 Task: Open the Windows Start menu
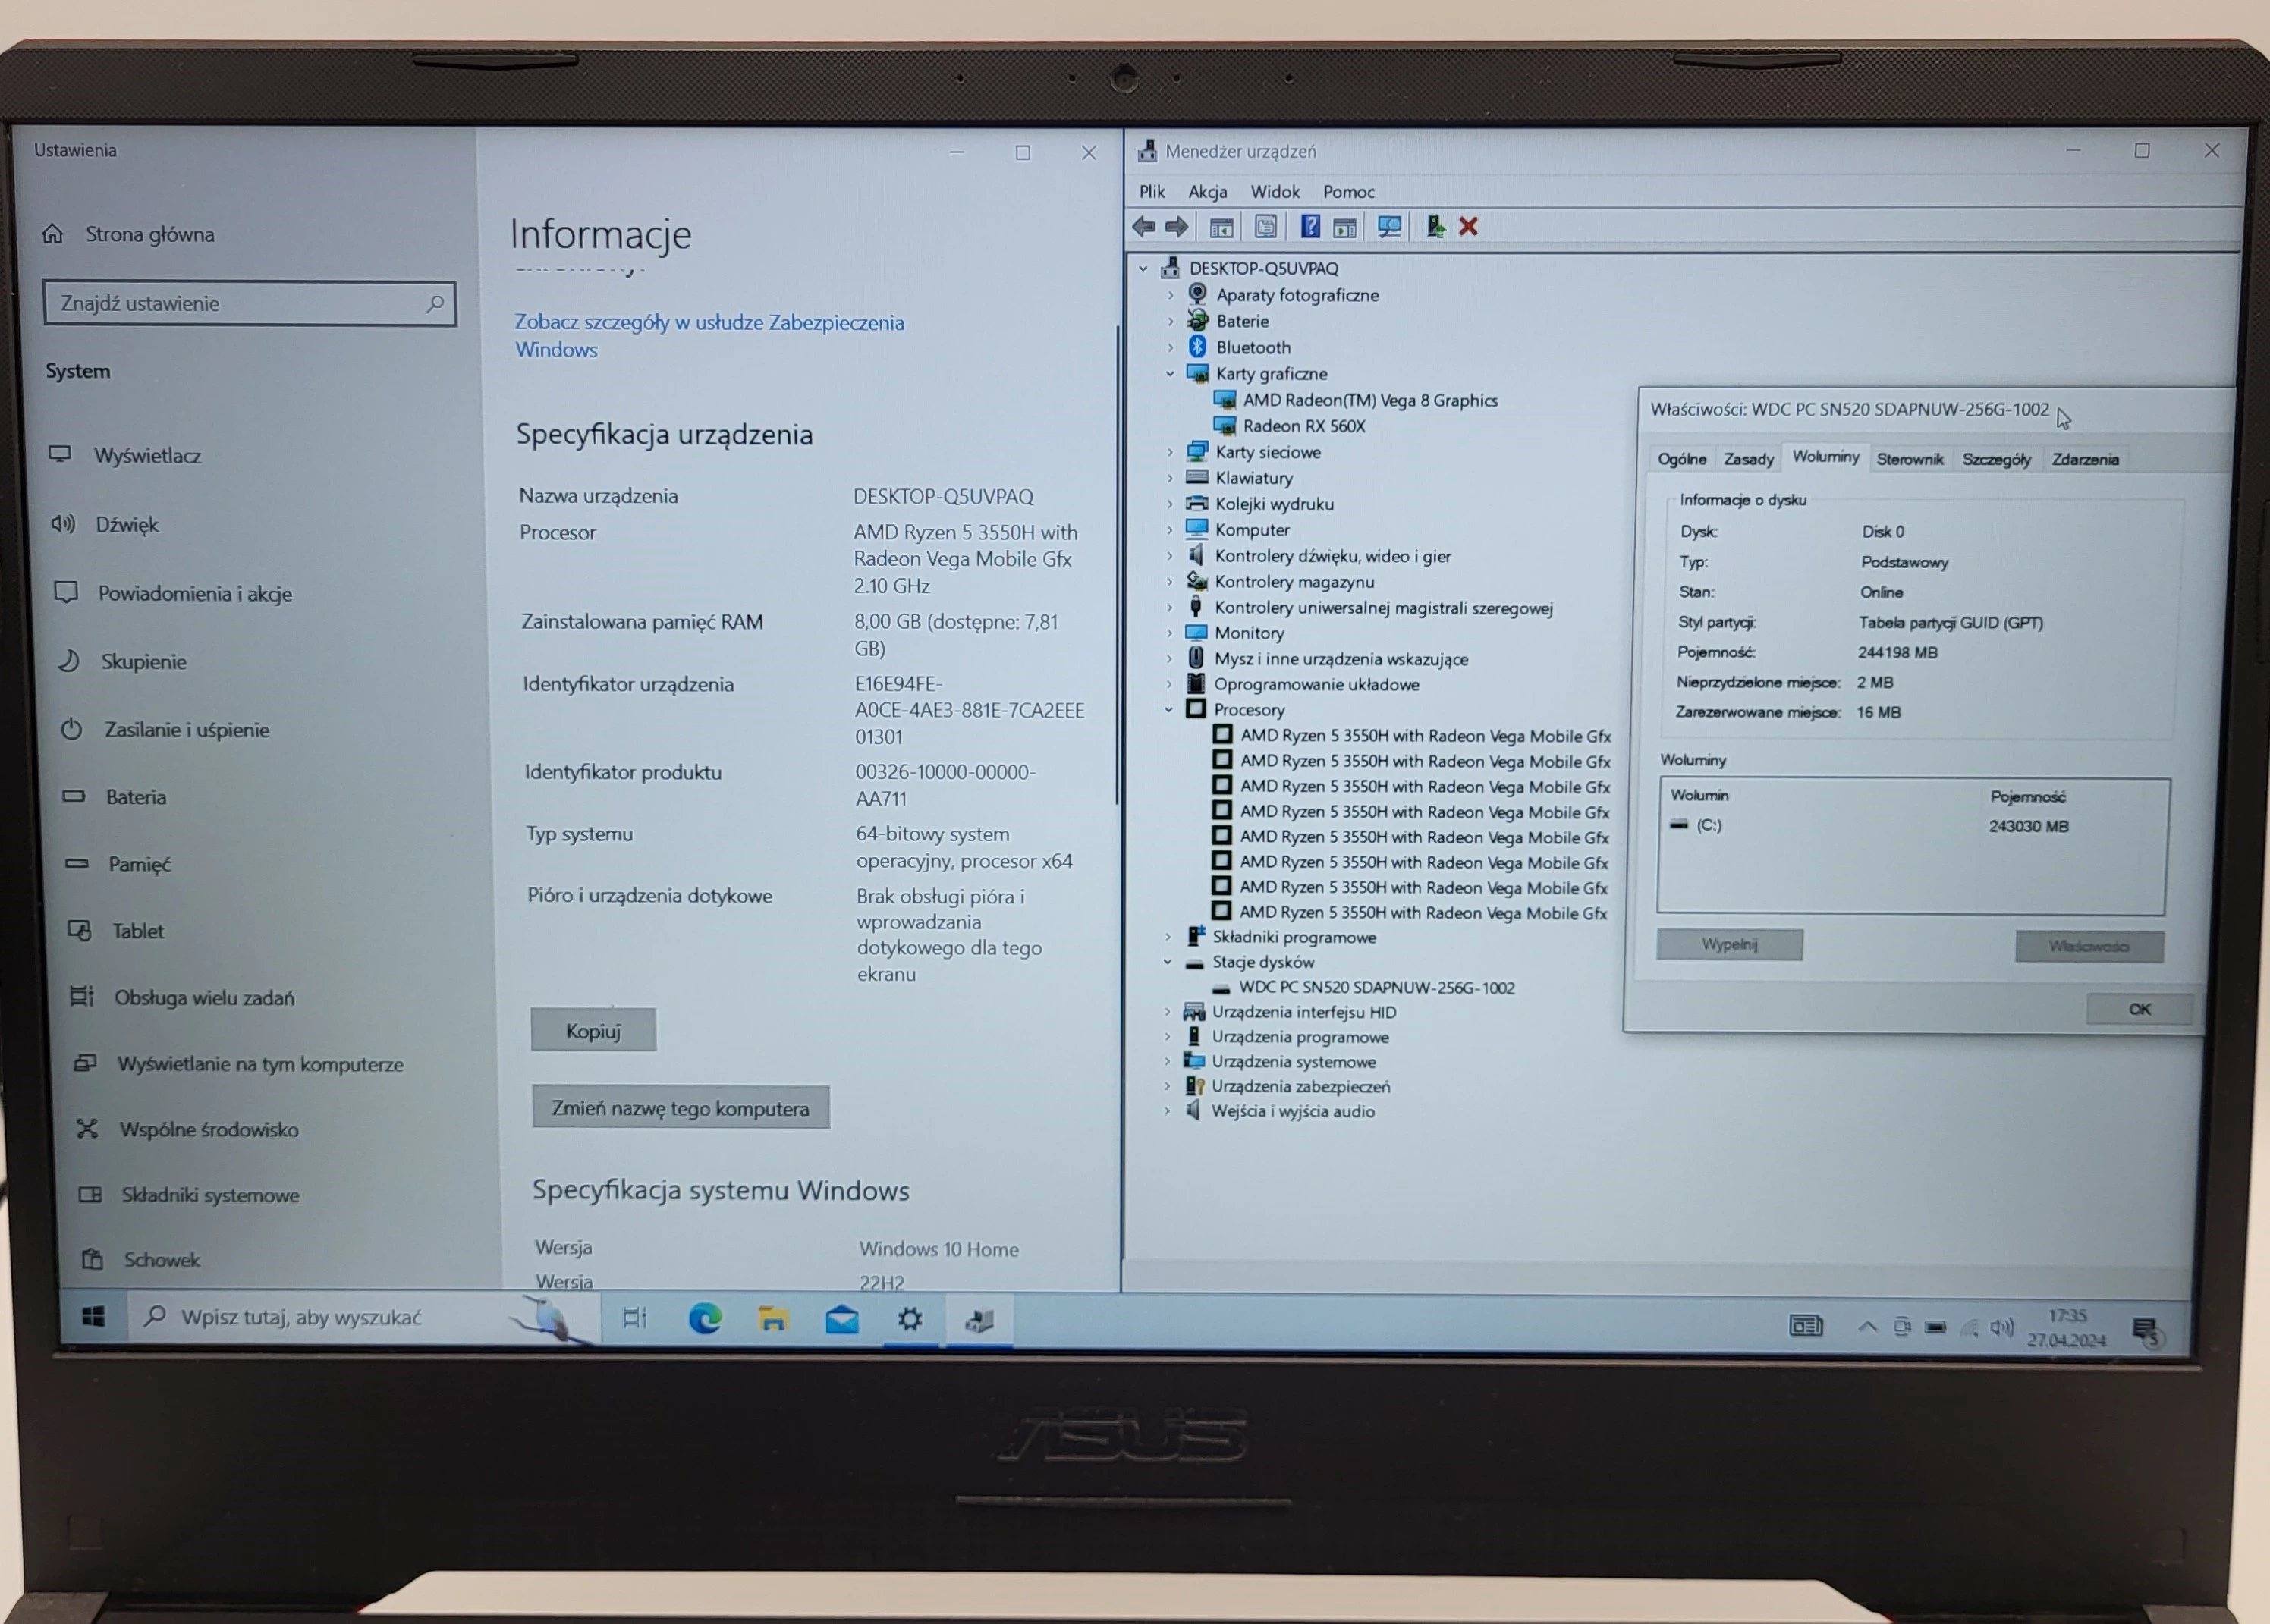[x=94, y=1317]
